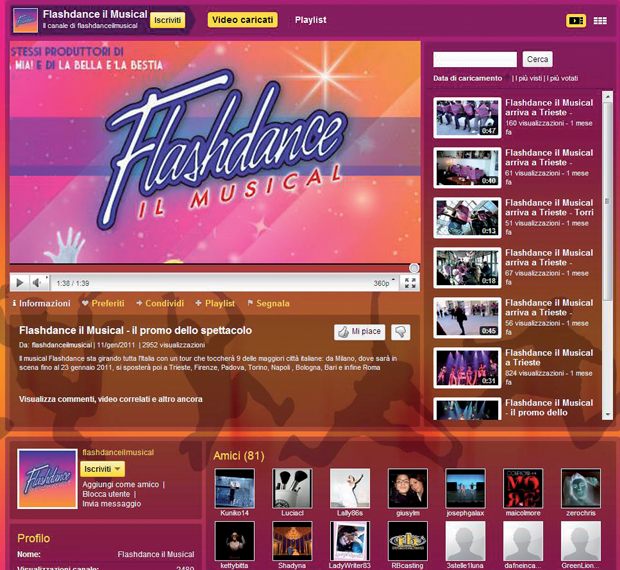Sort videos by Data di caricamento

(x=467, y=78)
